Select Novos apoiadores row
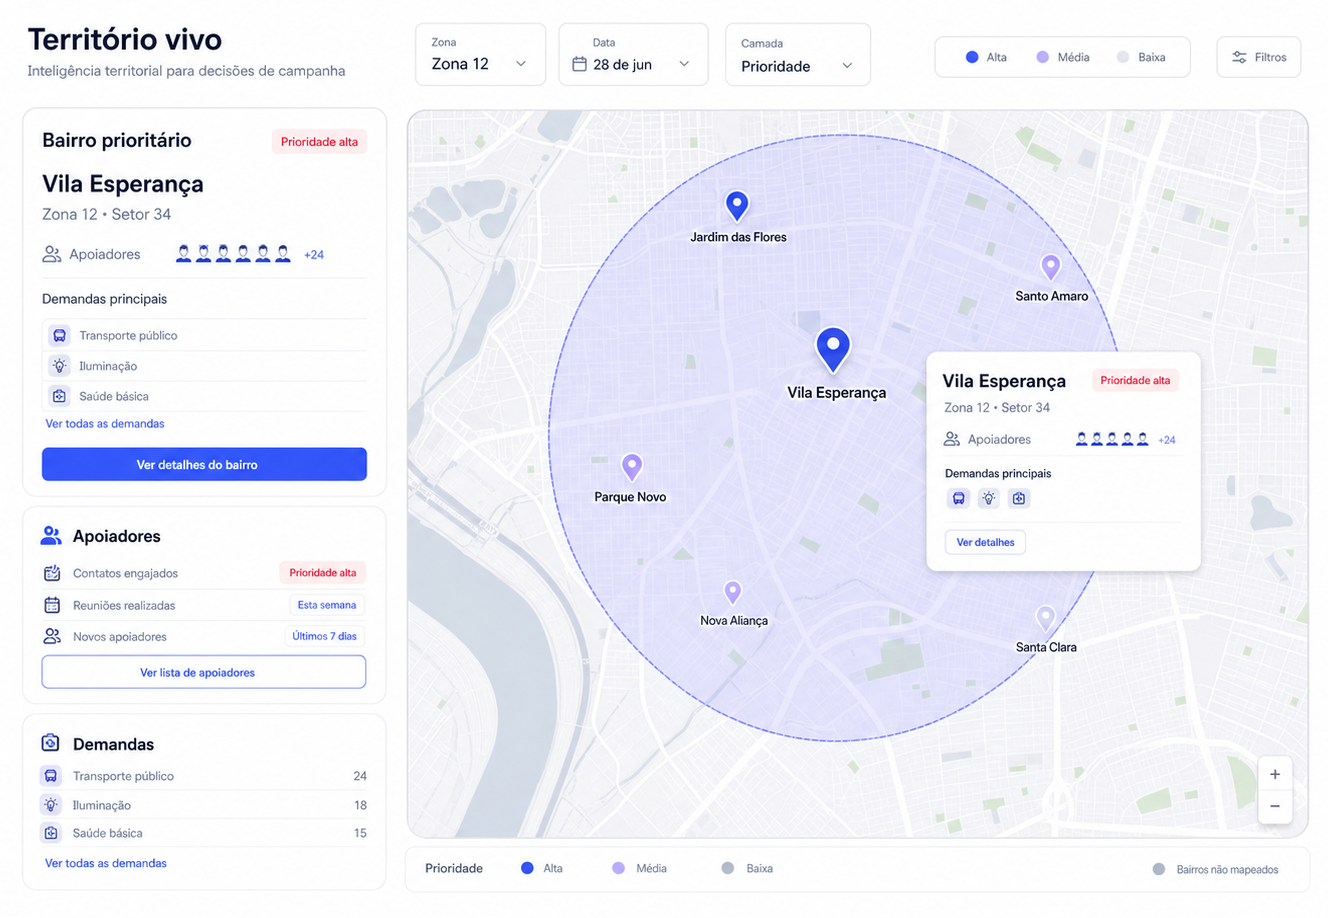The width and height of the screenshot is (1328, 918). [x=204, y=636]
